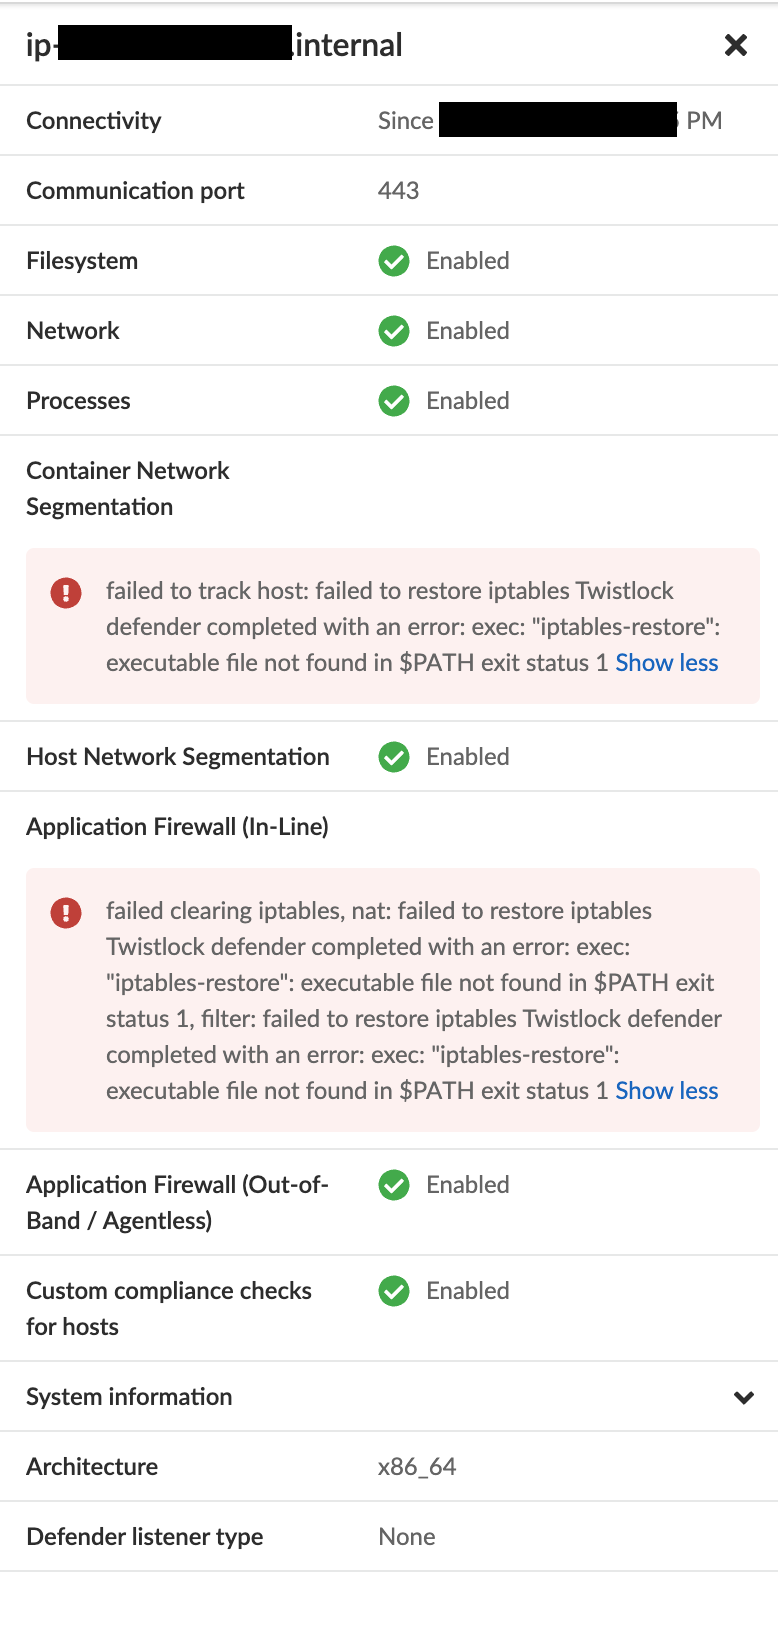
Task: Click the Network enabled check icon
Action: [x=394, y=331]
